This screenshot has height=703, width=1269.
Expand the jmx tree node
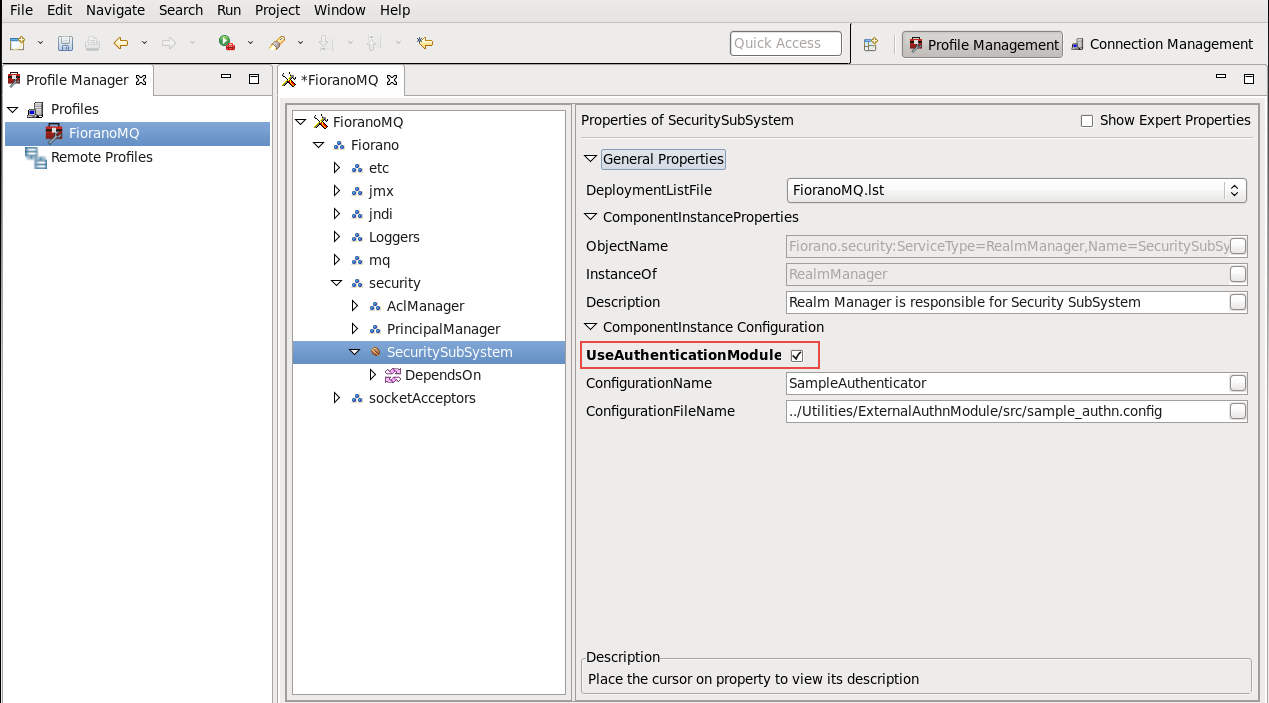pos(337,191)
